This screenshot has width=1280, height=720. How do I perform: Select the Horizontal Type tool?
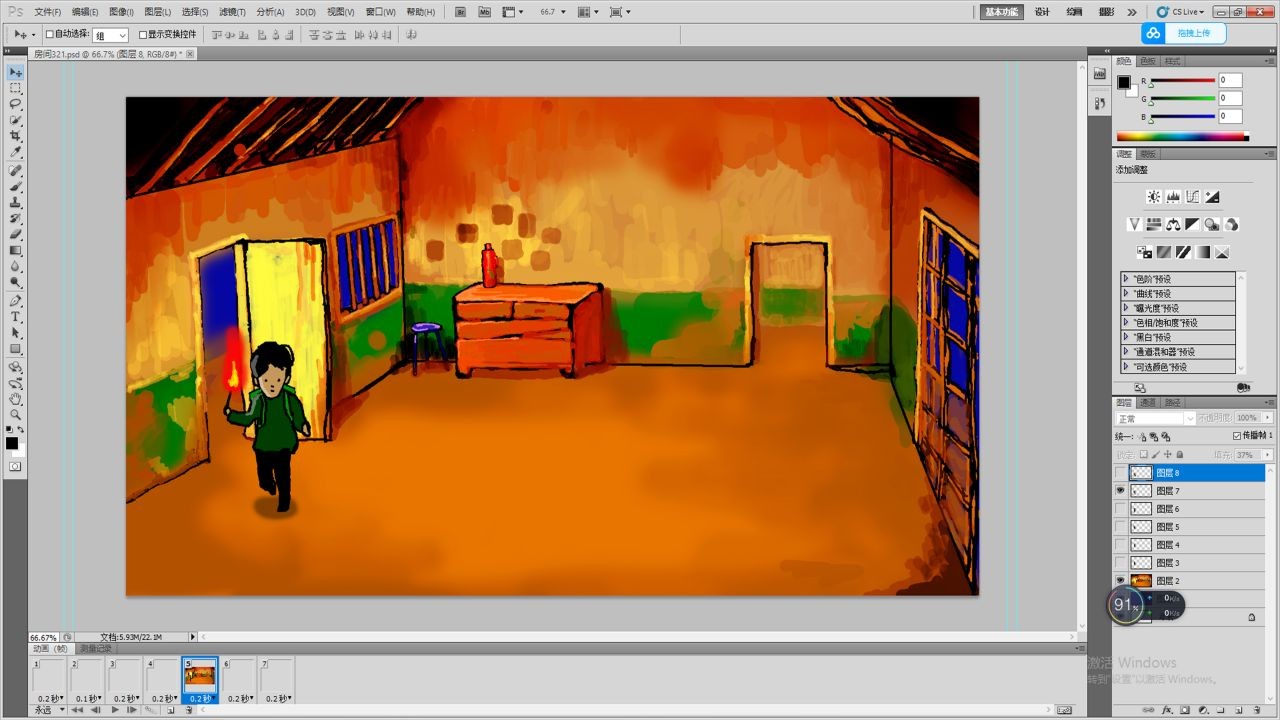pos(16,317)
